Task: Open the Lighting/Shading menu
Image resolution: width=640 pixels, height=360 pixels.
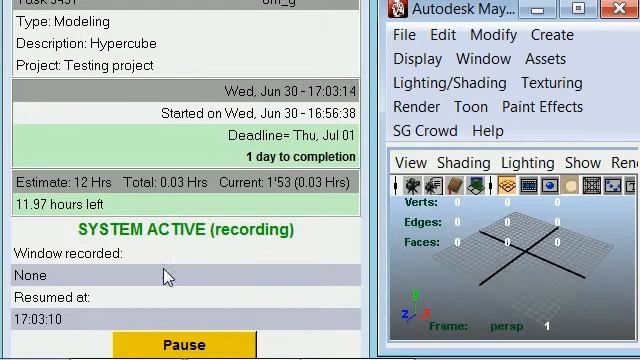Action: (450, 83)
